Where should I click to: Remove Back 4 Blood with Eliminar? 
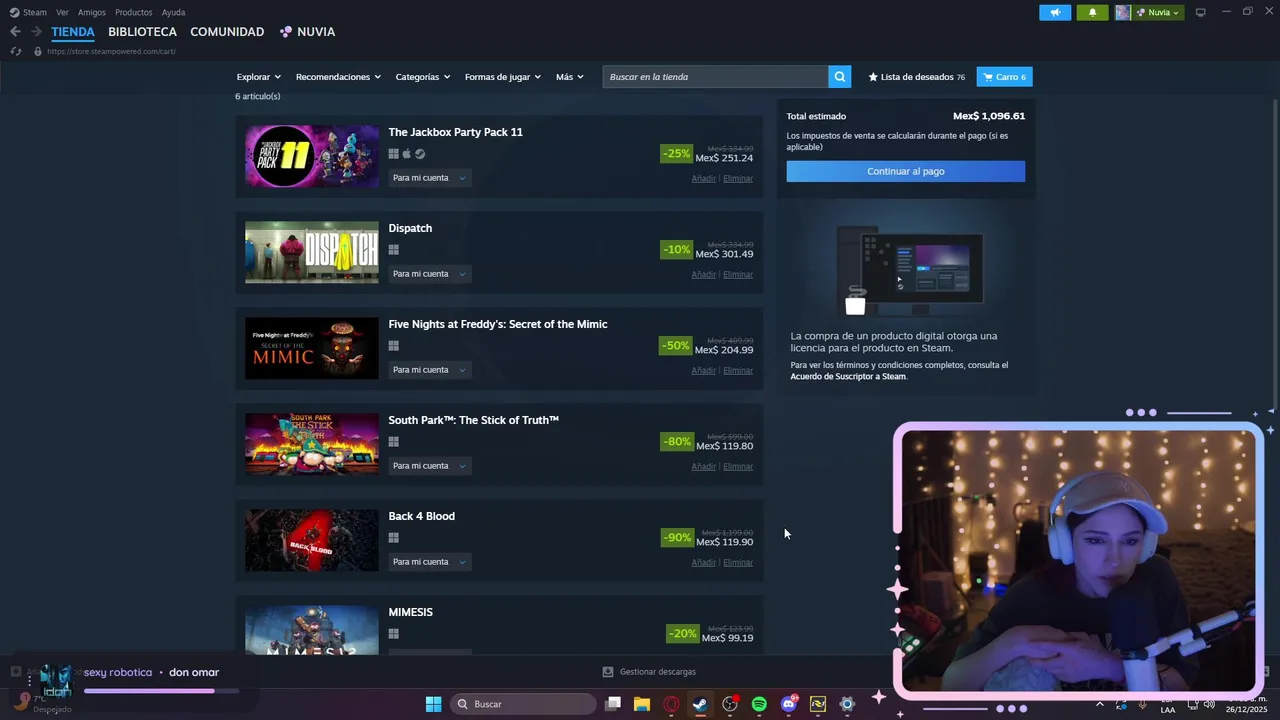tap(738, 562)
